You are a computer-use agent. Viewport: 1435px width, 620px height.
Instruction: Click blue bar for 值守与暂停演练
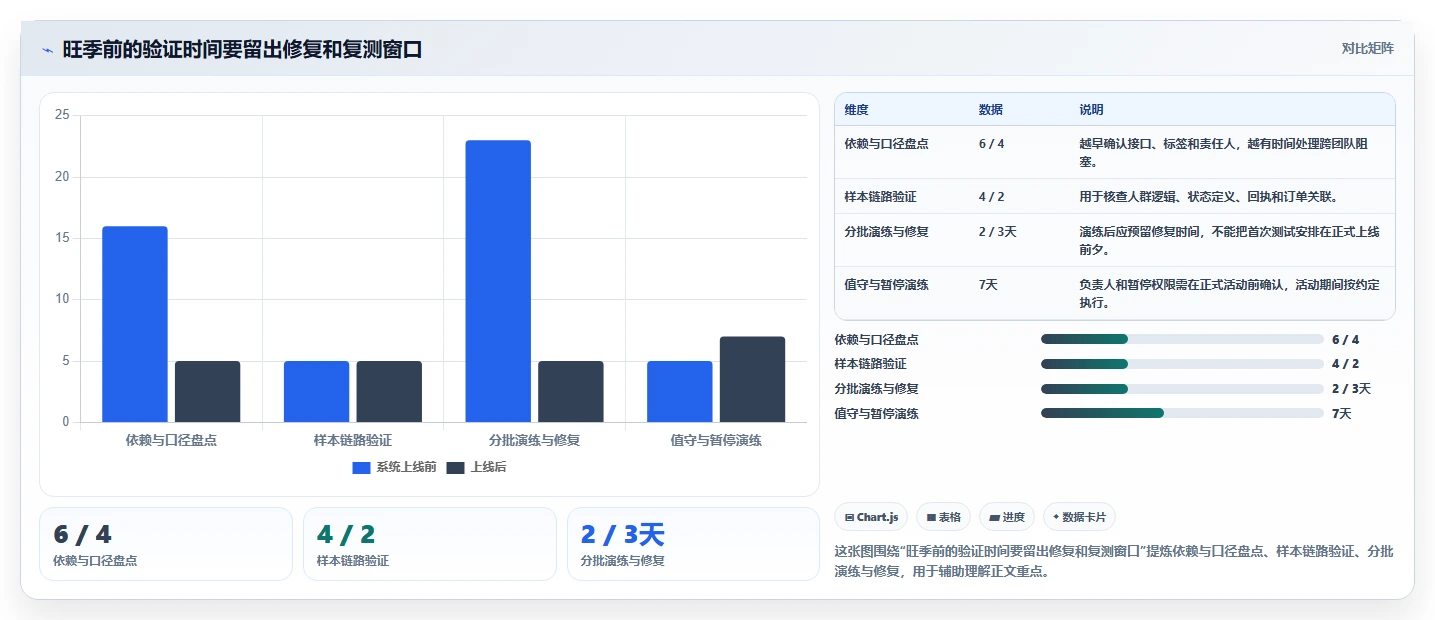(x=680, y=391)
